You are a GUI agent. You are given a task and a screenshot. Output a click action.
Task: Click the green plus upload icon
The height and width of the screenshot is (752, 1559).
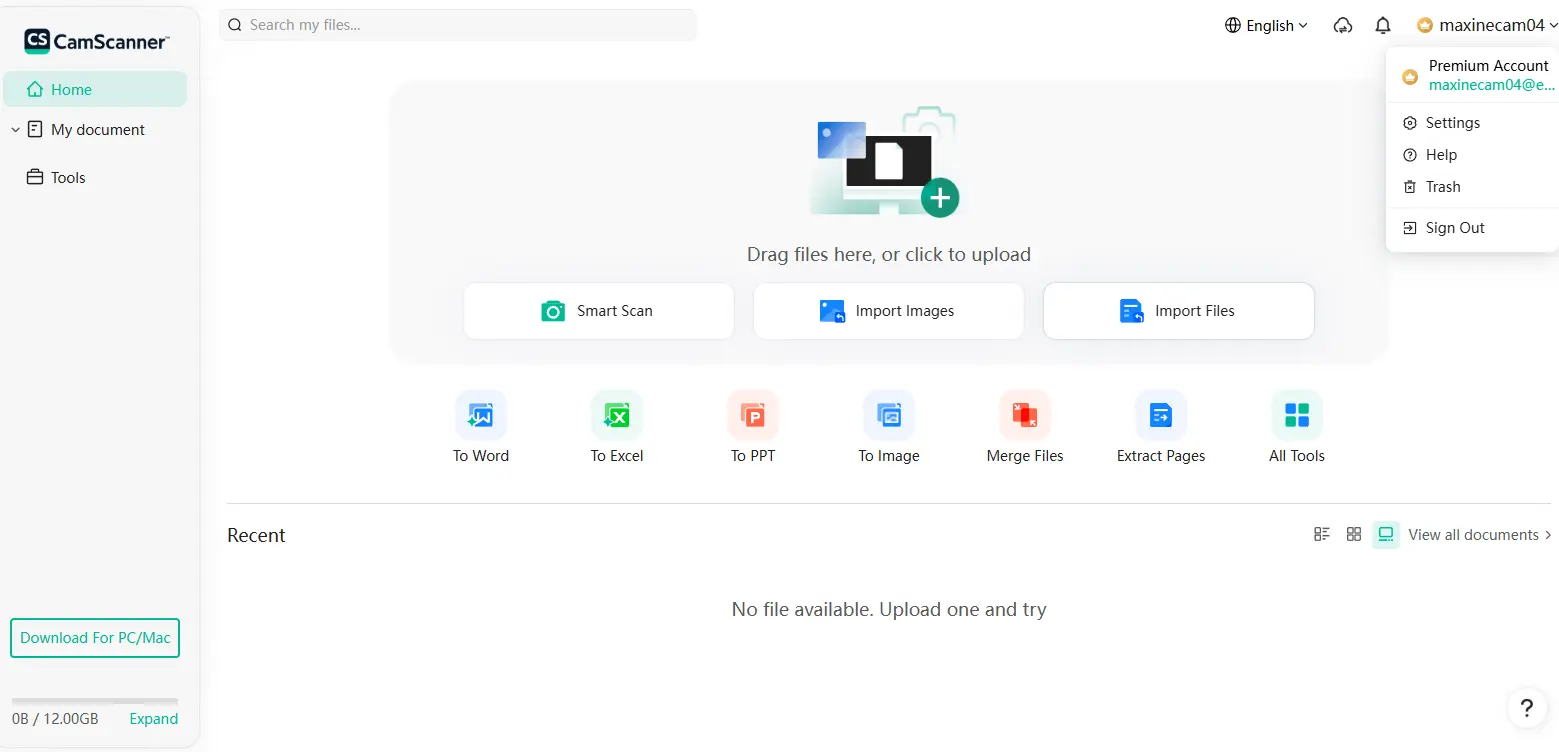click(x=939, y=198)
